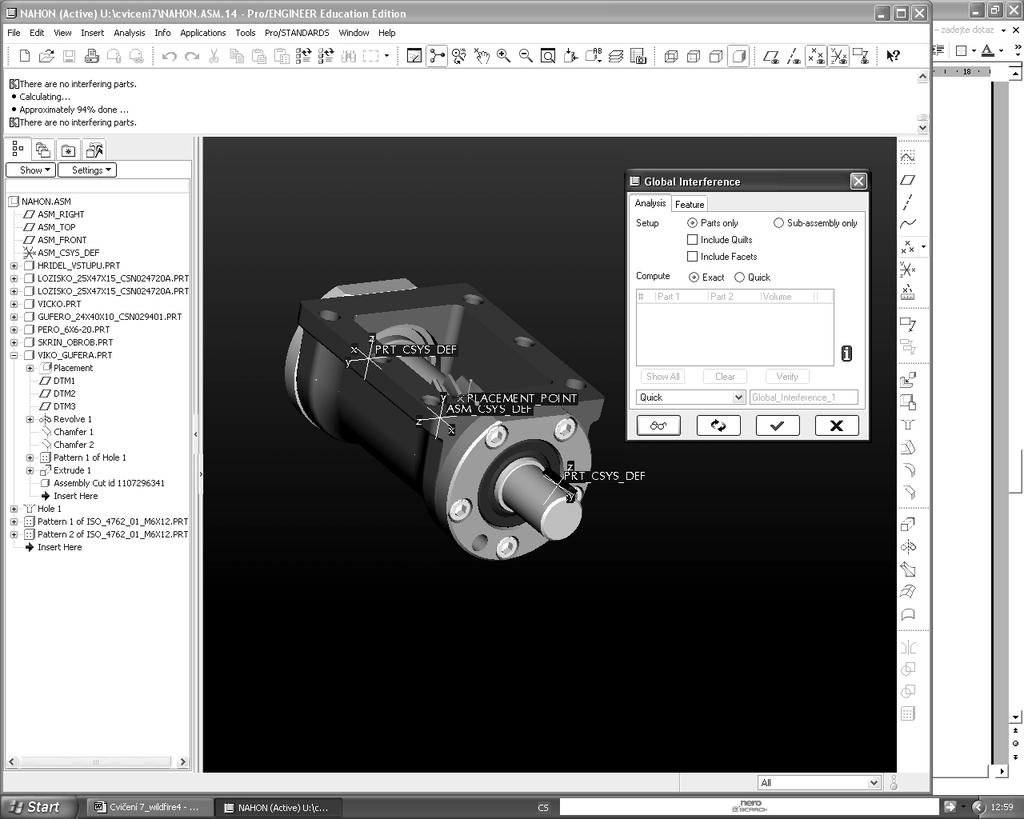Click the preview glasses button in dialog

pos(658,426)
